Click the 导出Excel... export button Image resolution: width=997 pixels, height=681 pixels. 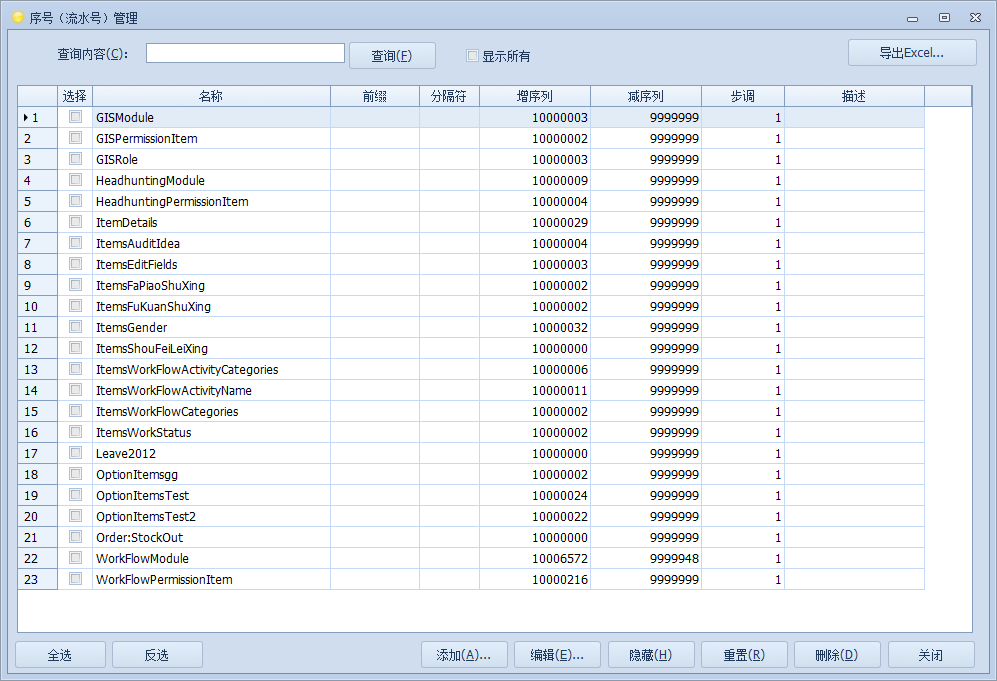tap(912, 53)
